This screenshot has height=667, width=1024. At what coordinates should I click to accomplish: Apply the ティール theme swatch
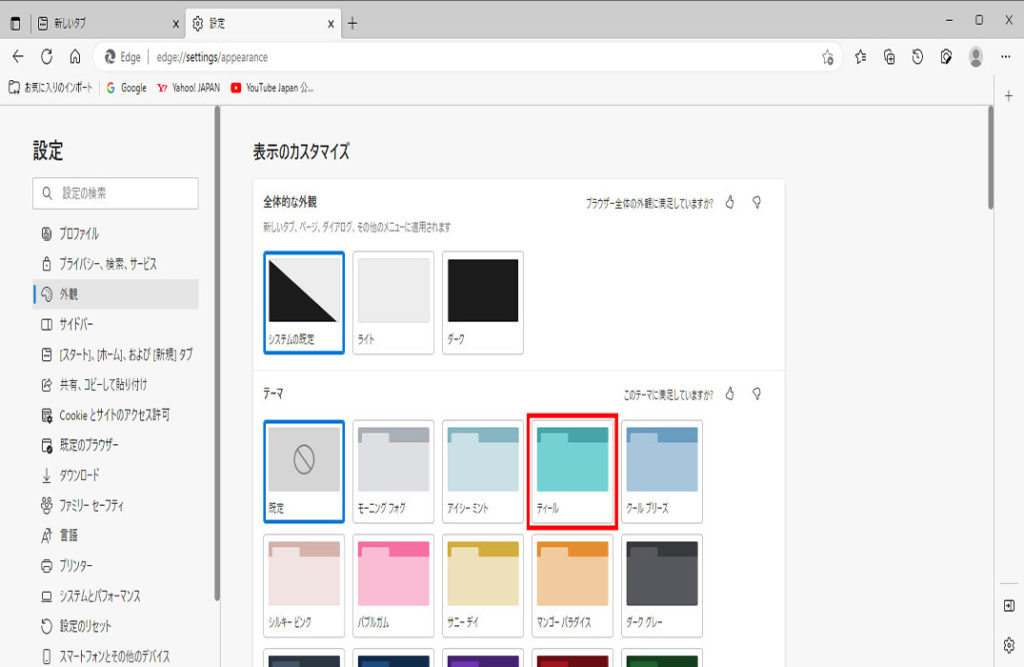point(572,472)
